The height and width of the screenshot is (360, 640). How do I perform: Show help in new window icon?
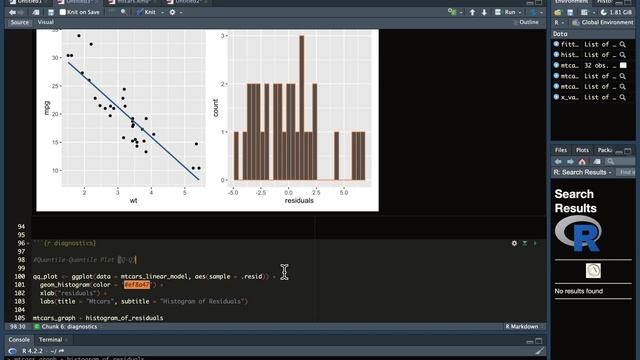coord(597,162)
